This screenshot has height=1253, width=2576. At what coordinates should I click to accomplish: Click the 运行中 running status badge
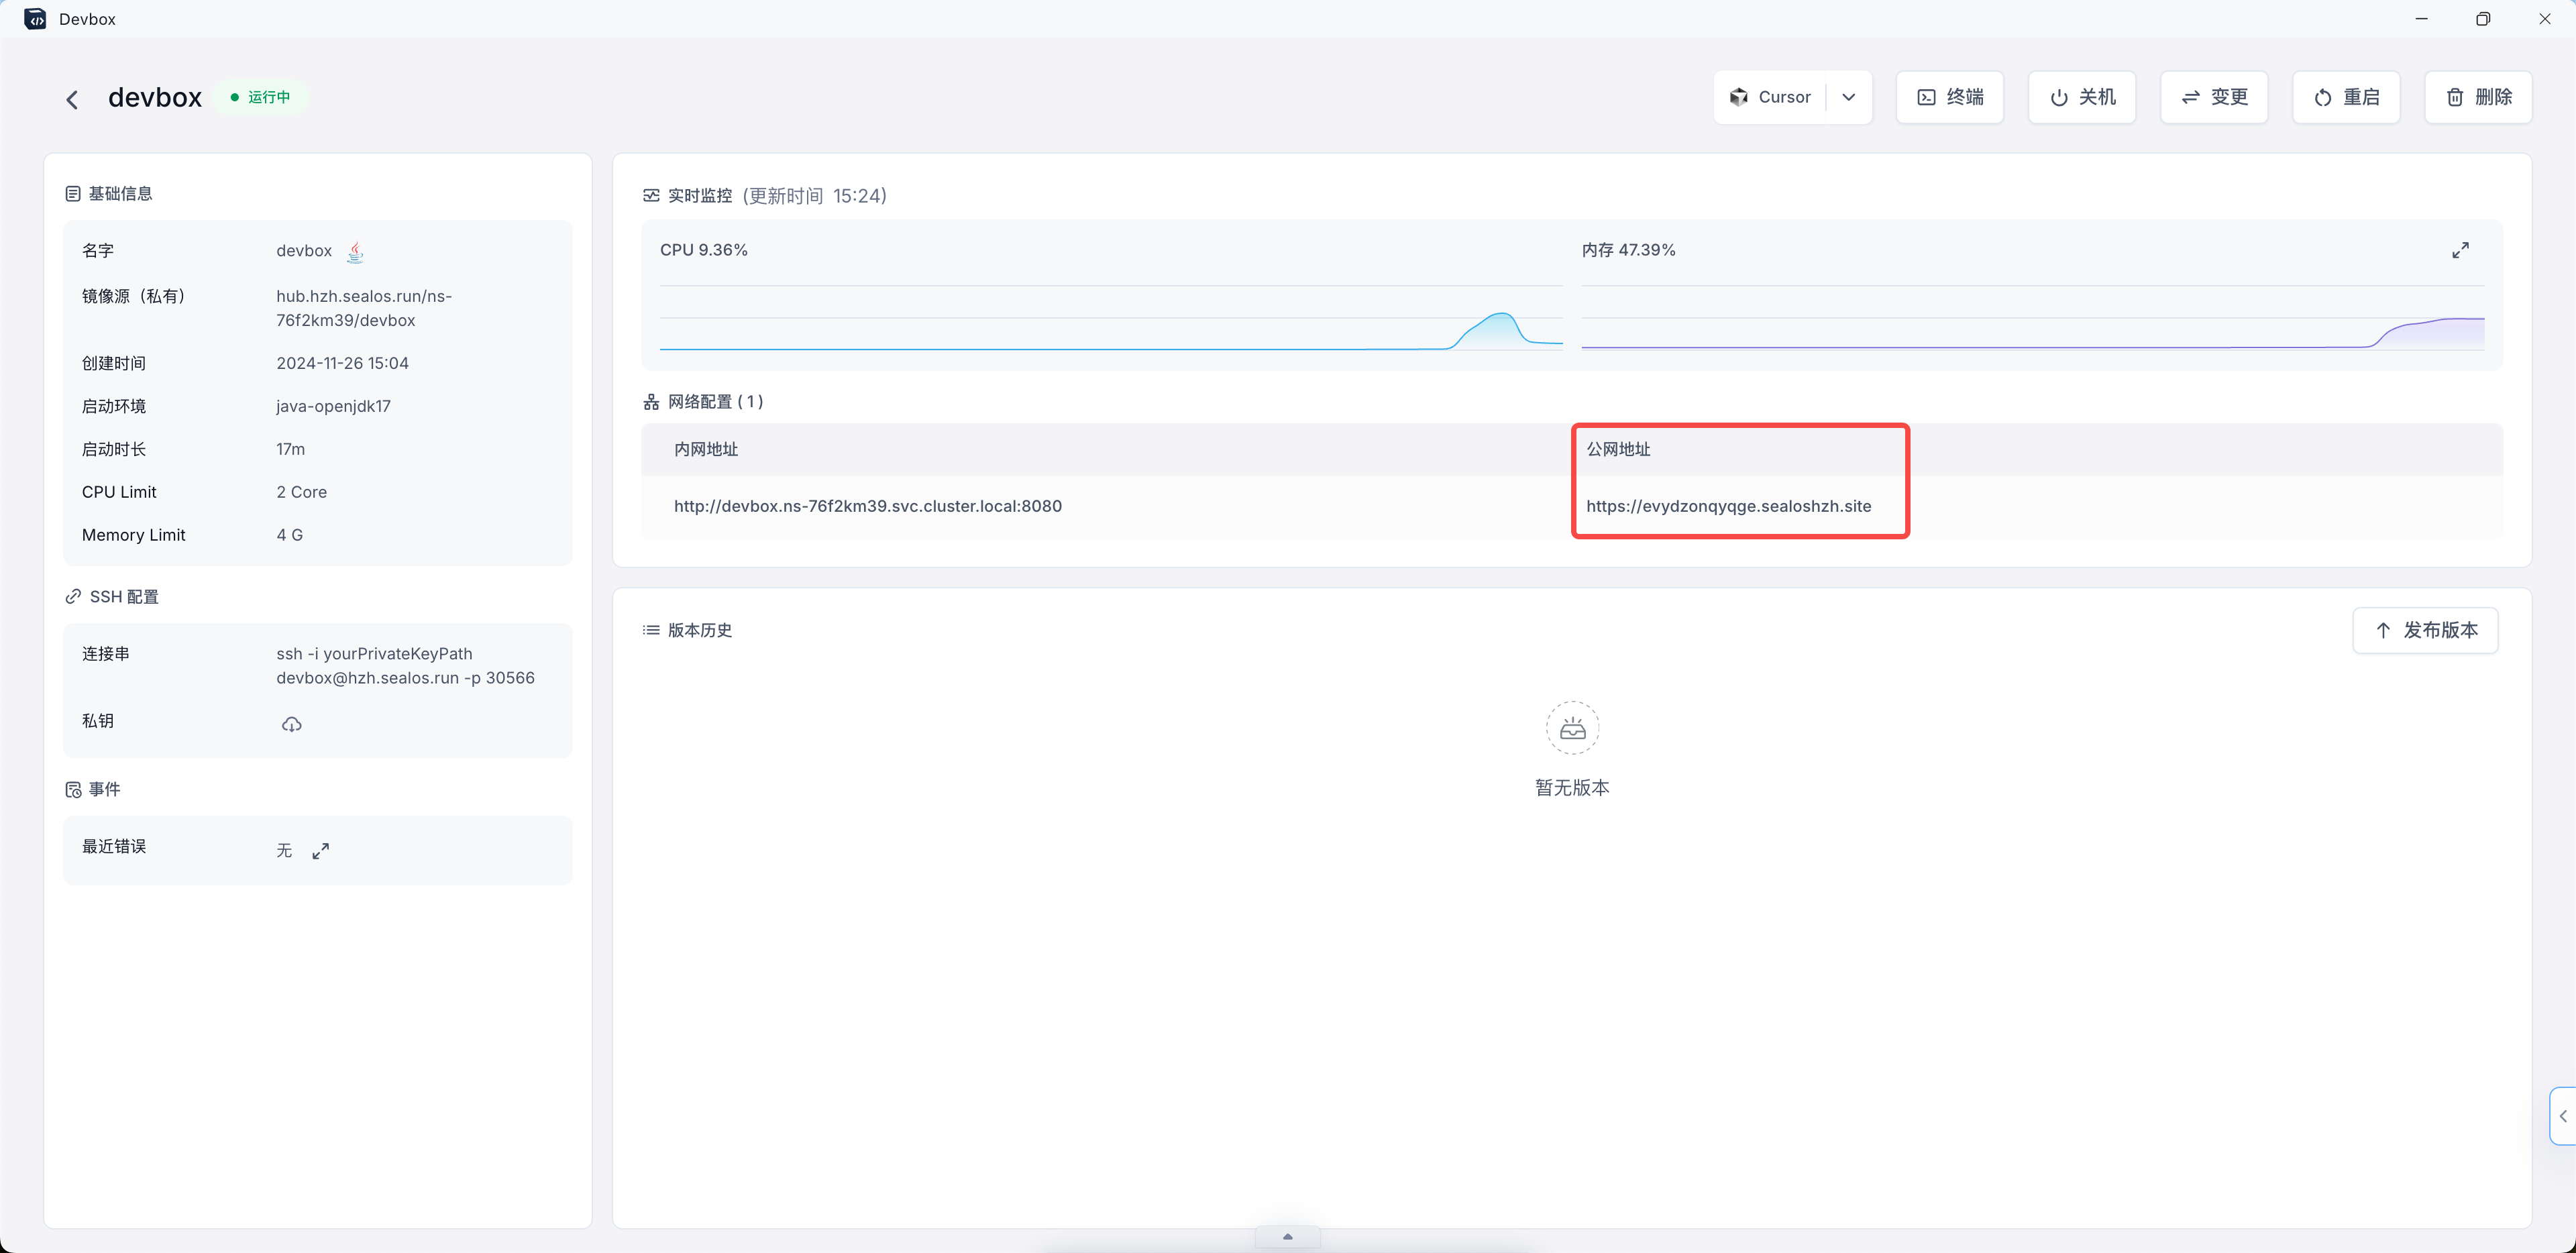(x=261, y=97)
